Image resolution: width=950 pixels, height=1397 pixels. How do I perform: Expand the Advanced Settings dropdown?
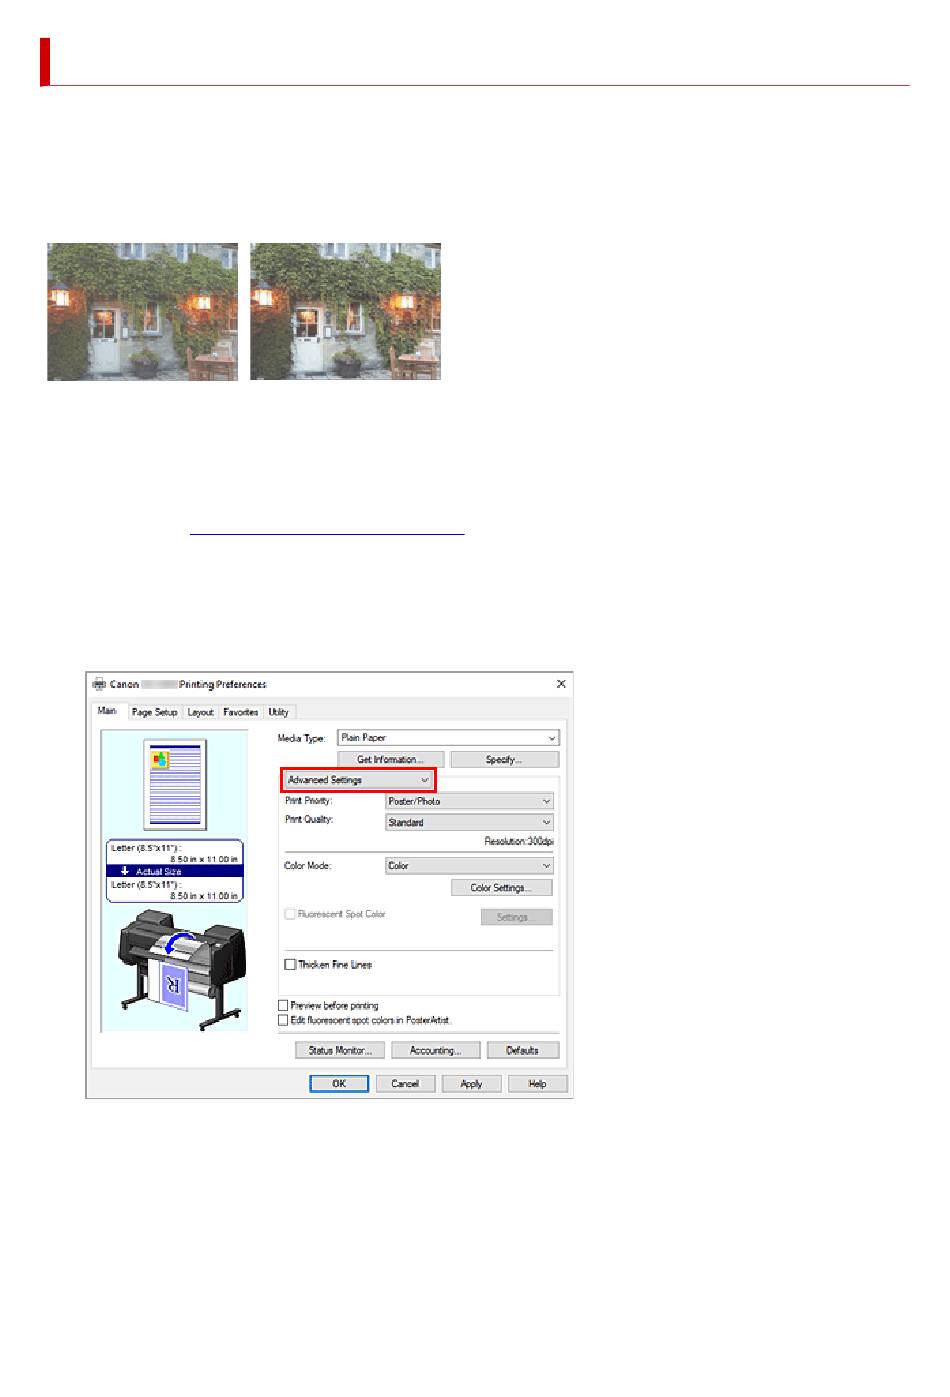click(x=358, y=780)
